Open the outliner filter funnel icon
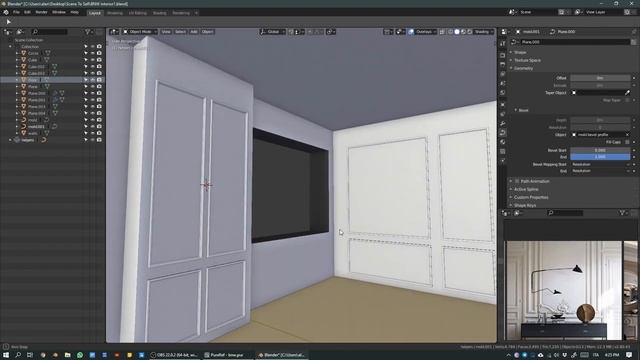Viewport: 640px width, 360px height. tap(87, 31)
